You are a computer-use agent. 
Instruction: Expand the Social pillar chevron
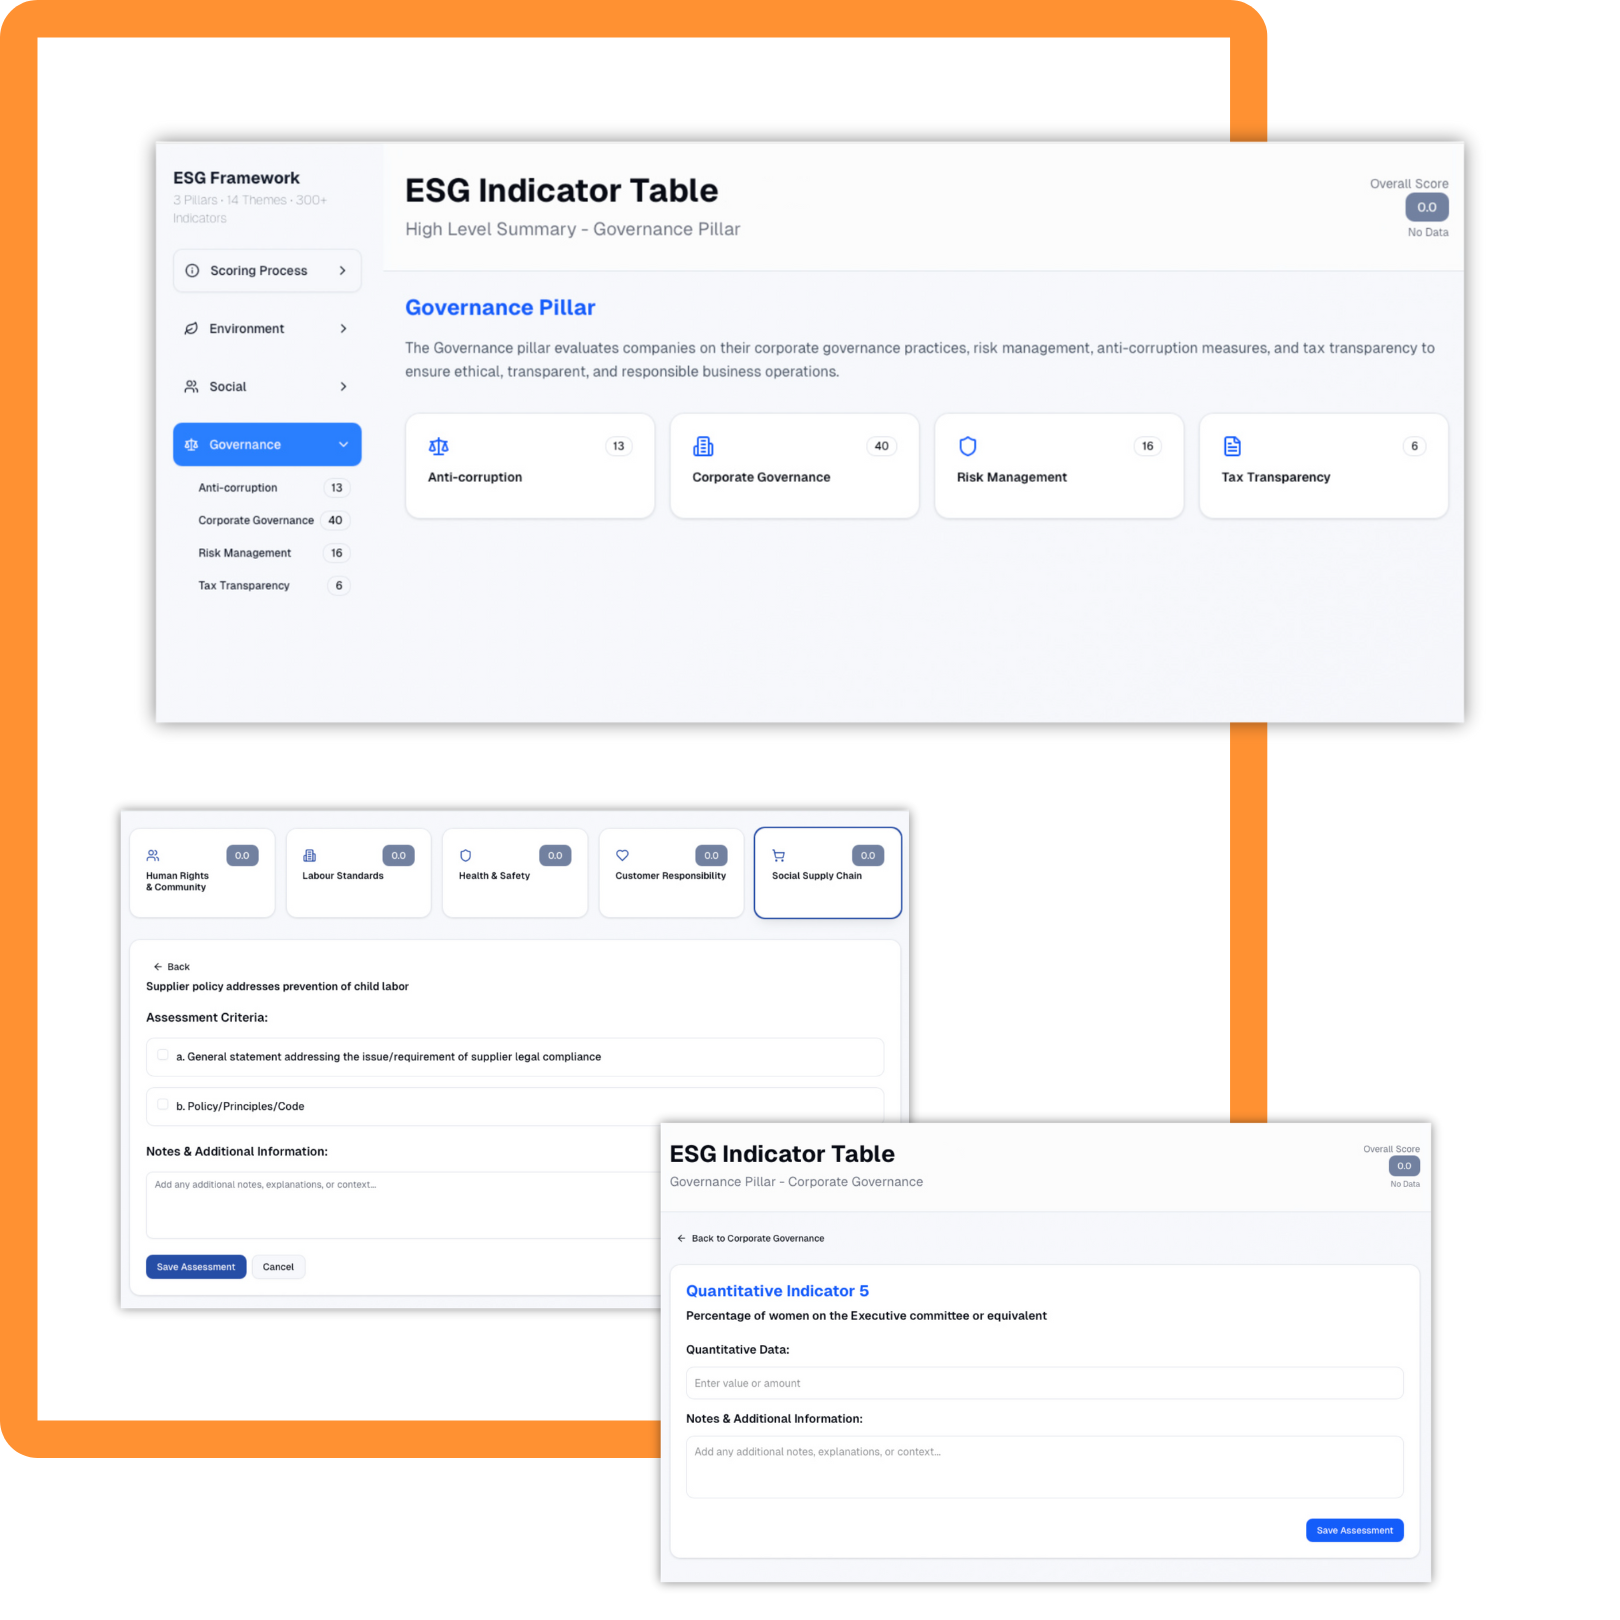point(343,387)
